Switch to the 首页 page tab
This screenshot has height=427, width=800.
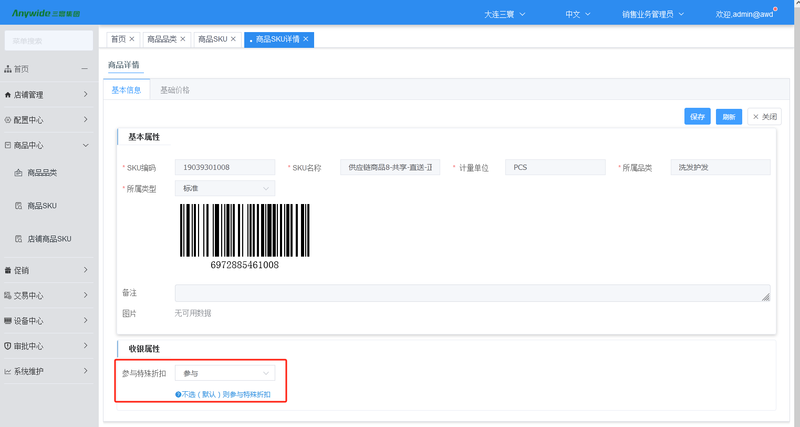118,39
